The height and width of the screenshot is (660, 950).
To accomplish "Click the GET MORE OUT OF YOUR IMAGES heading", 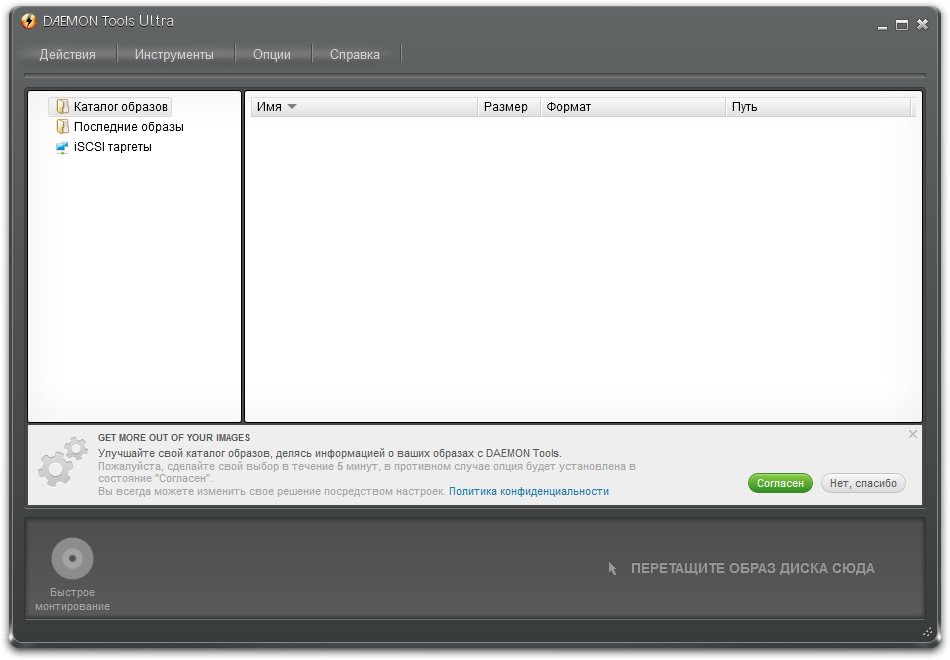I will [174, 438].
